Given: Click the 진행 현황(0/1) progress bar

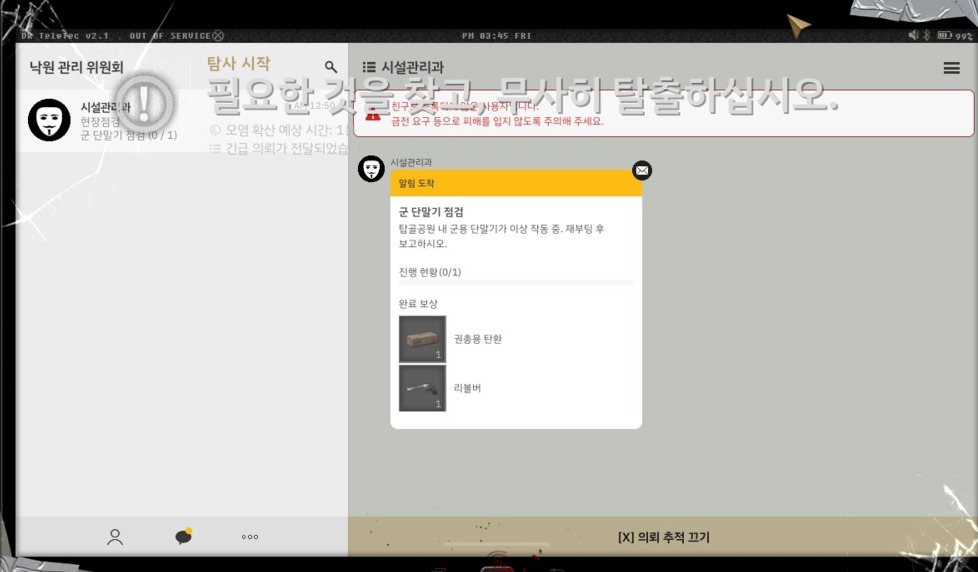Looking at the screenshot, I should 516,283.
